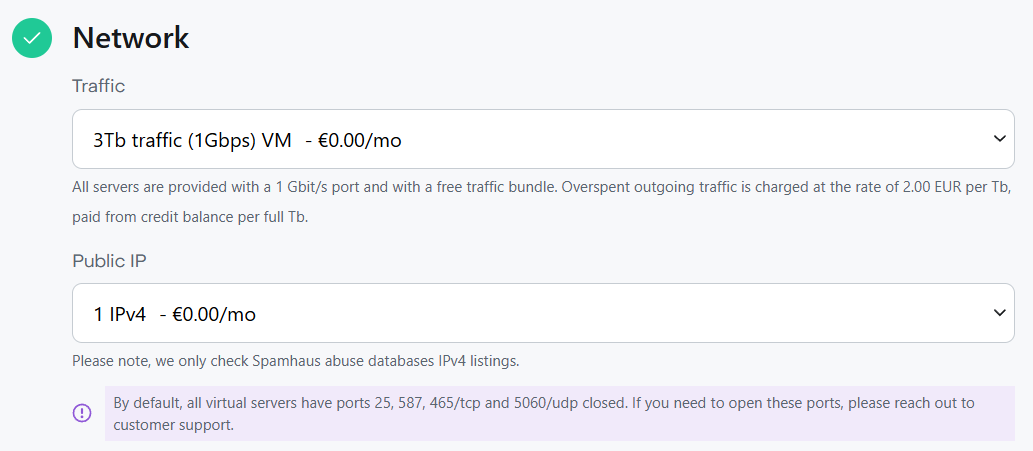Image resolution: width=1033 pixels, height=451 pixels.
Task: Expand the Traffic dropdown chevron arrow
Action: coord(999,139)
